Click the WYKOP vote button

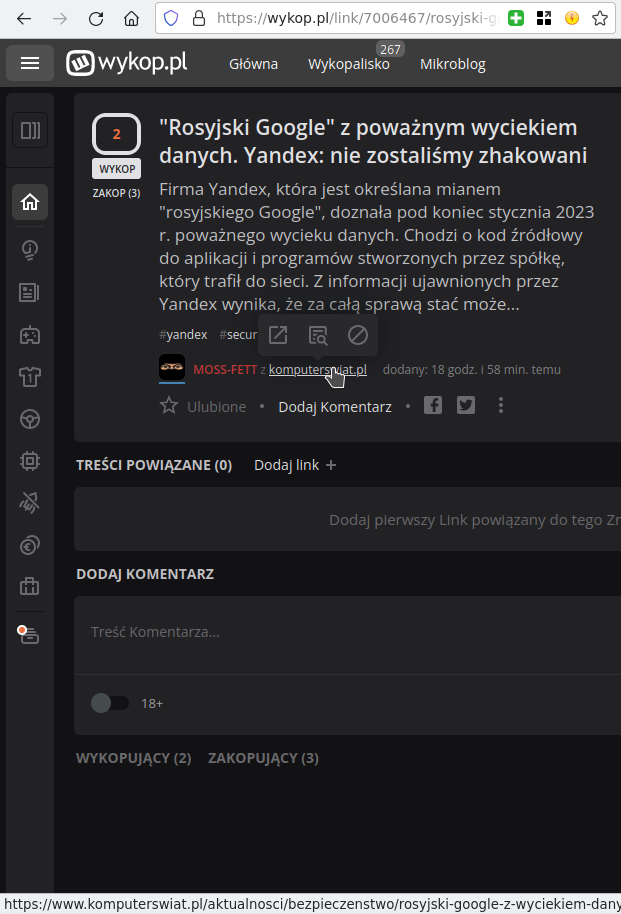pos(117,169)
